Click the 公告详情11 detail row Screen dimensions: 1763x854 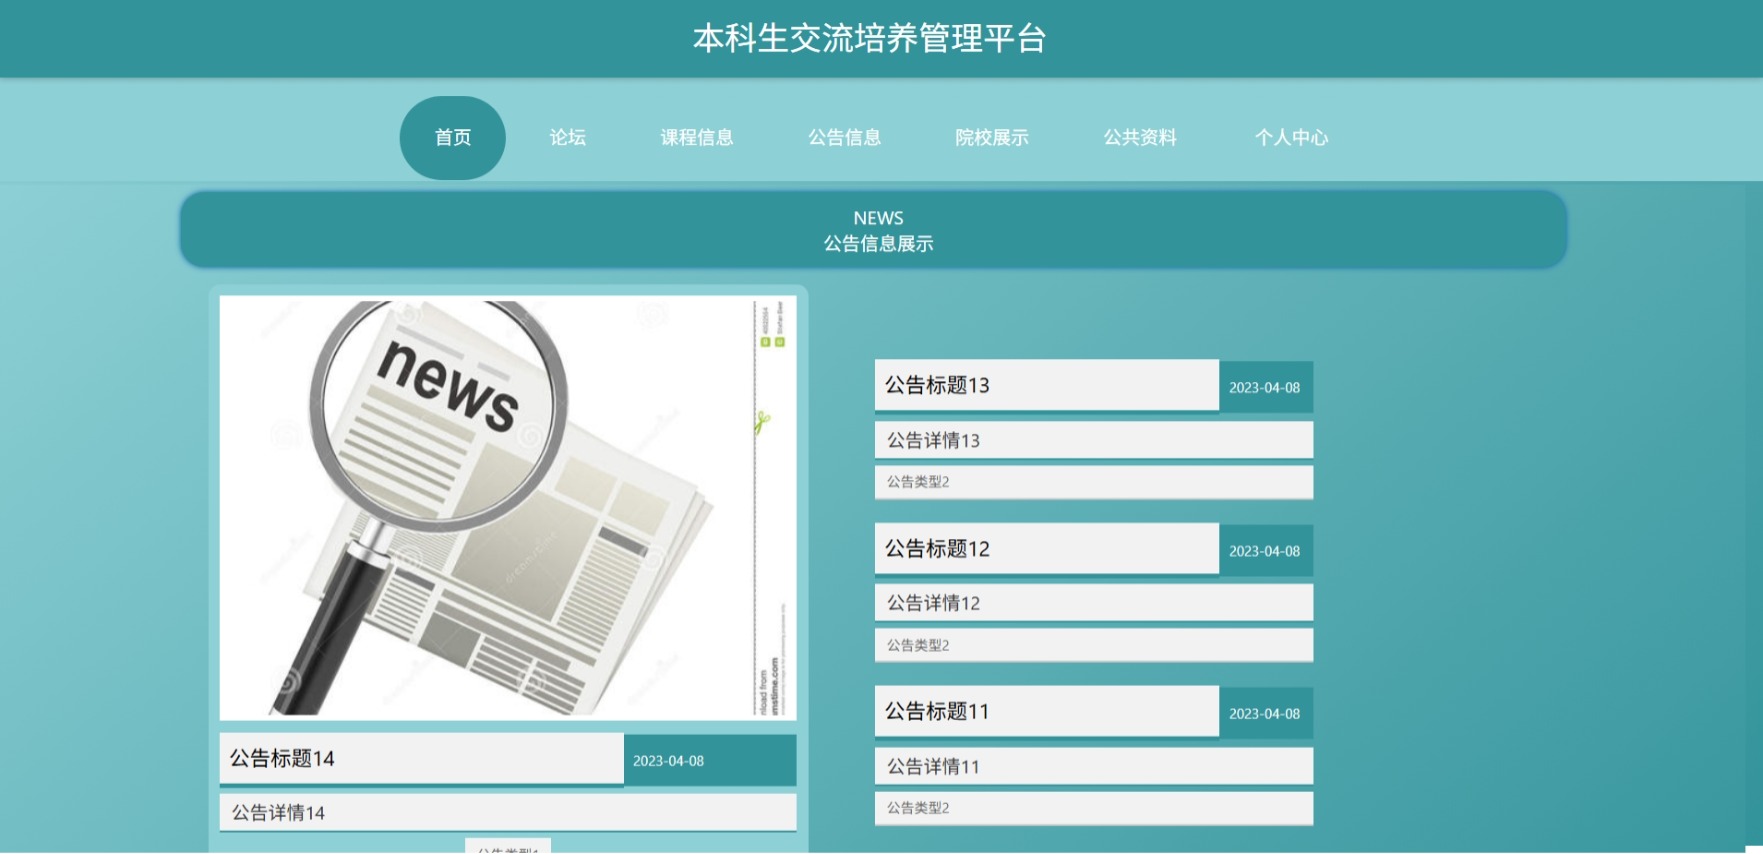[1094, 766]
